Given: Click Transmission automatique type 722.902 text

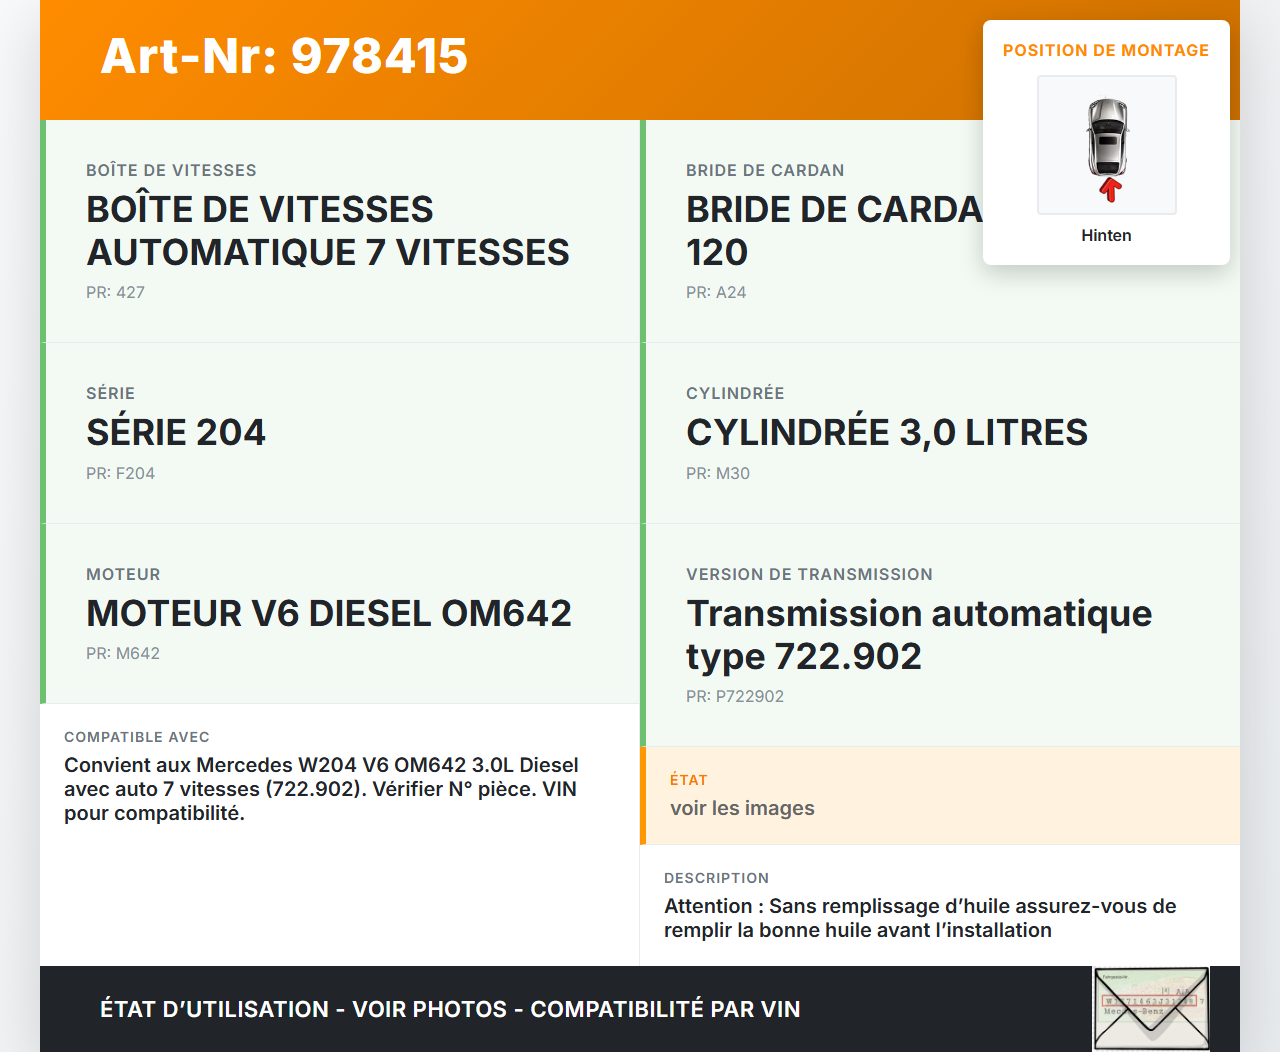Looking at the screenshot, I should (918, 635).
